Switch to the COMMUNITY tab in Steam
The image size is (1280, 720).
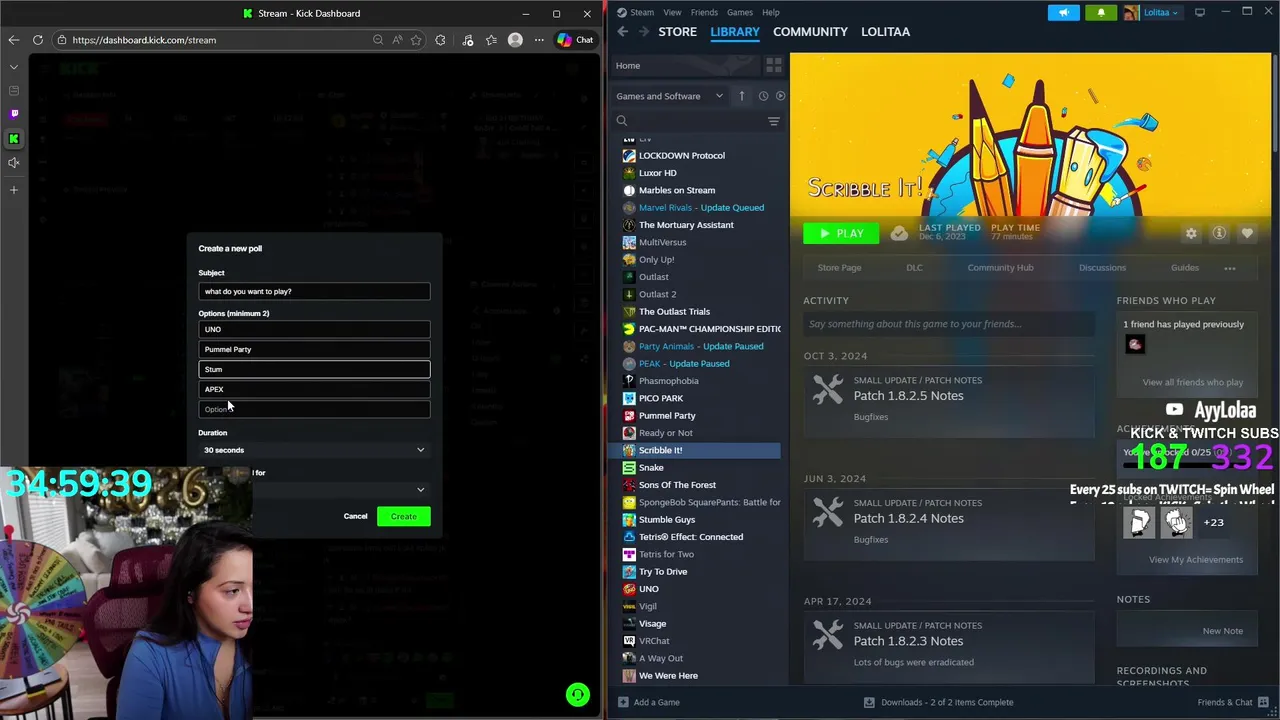(x=810, y=32)
